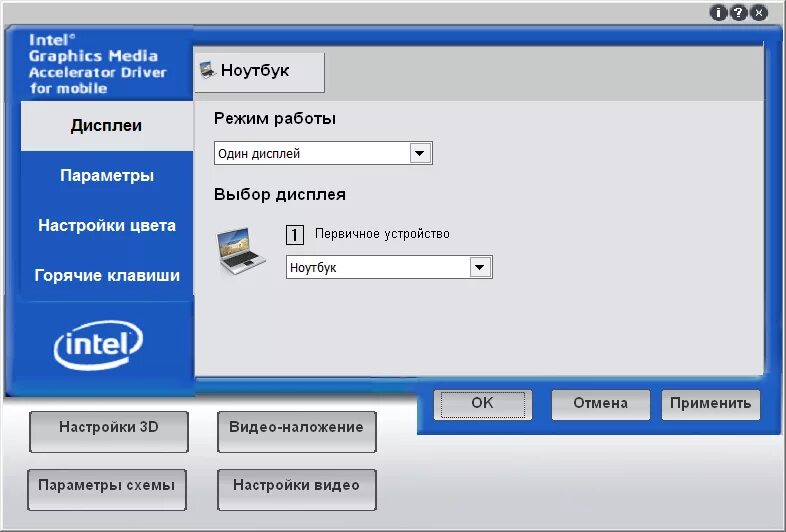Open Видео-наложение settings

pos(296,432)
